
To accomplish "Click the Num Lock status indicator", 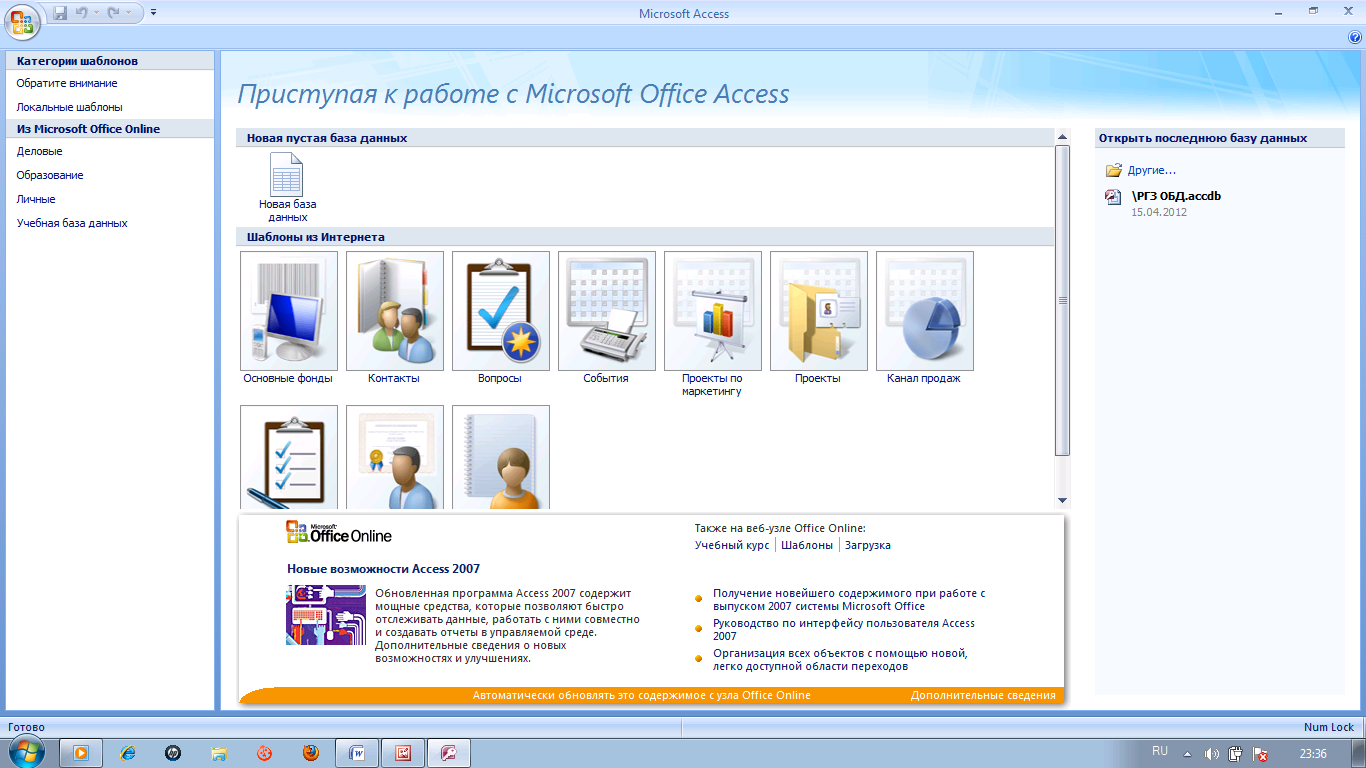I will pos(1329,727).
